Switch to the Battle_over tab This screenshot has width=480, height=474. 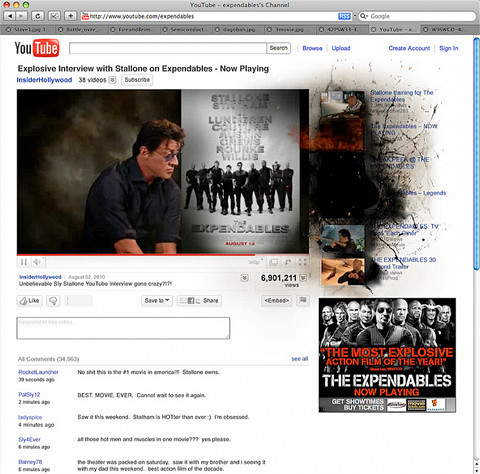(x=82, y=29)
